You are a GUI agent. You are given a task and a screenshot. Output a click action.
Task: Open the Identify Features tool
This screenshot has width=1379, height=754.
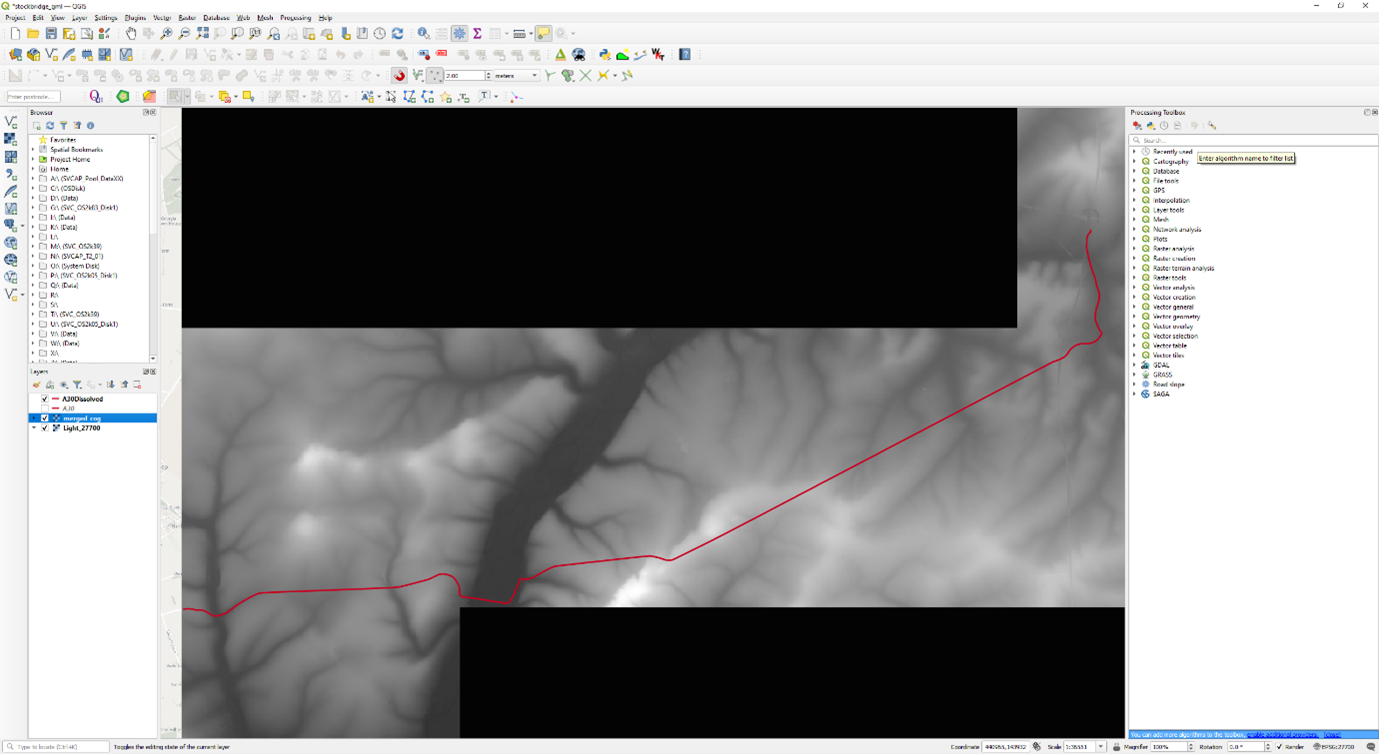click(x=423, y=34)
